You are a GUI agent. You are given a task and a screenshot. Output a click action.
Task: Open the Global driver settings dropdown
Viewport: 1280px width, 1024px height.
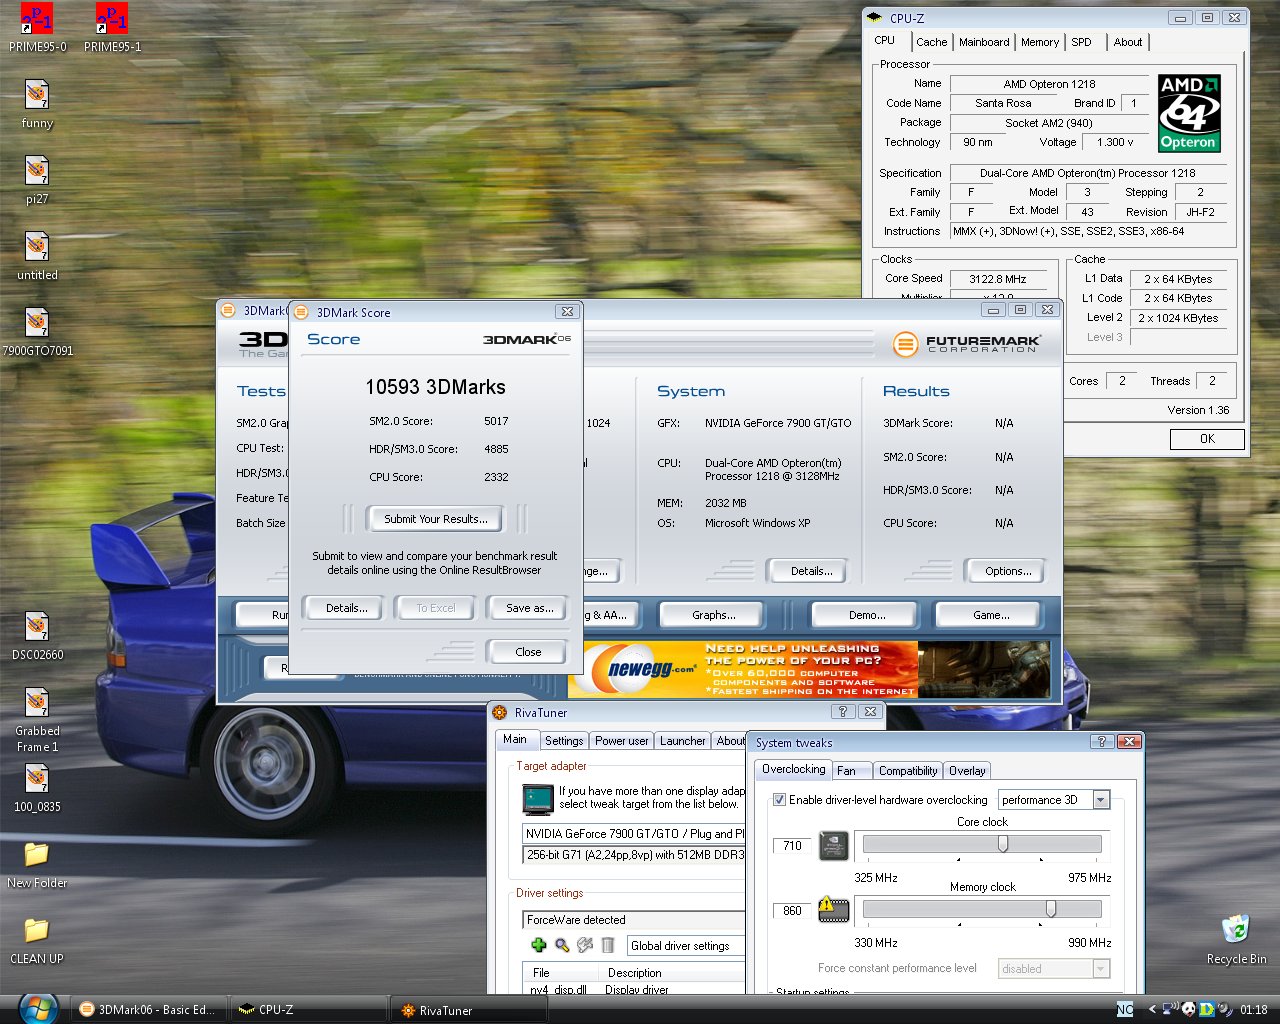pos(686,946)
